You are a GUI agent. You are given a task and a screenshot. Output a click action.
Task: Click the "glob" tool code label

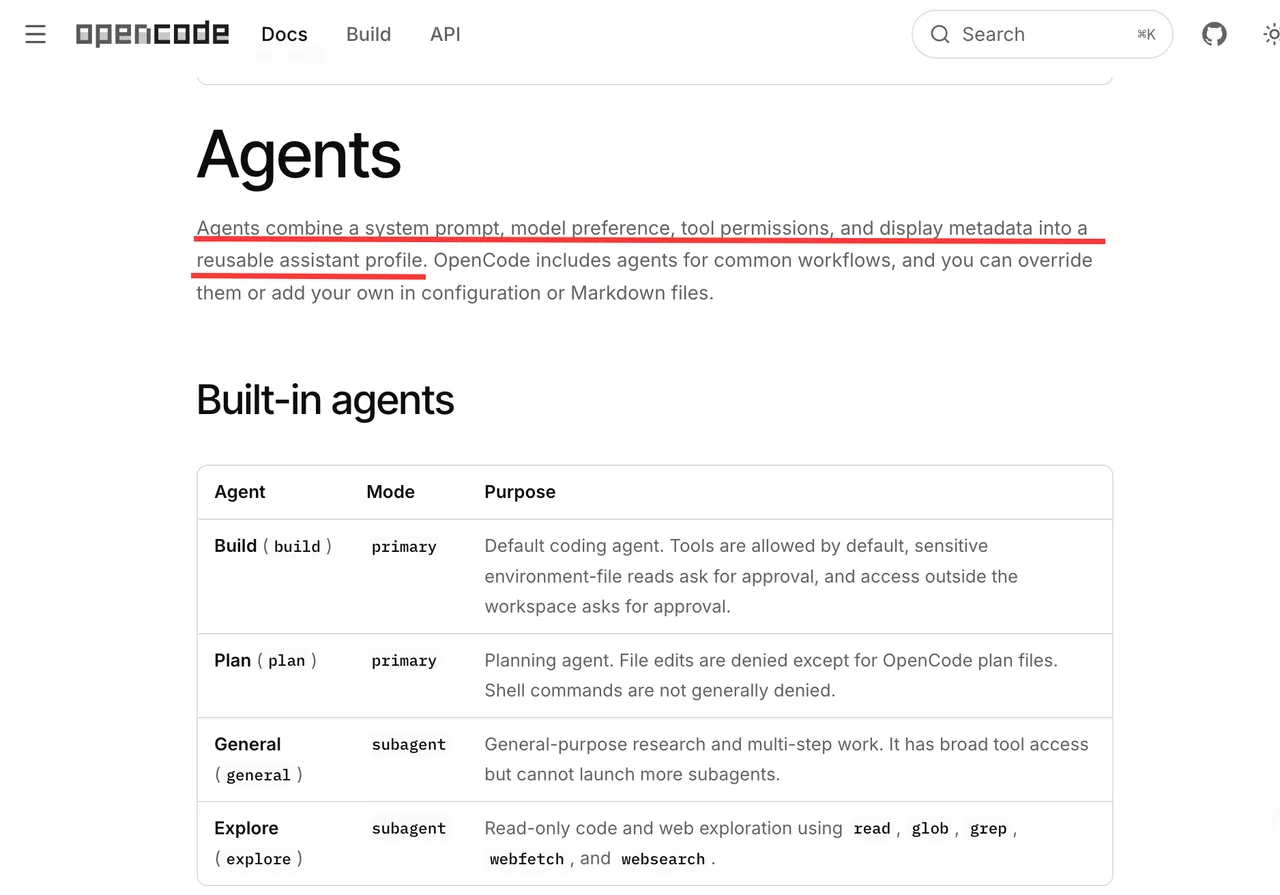pyautogui.click(x=930, y=829)
